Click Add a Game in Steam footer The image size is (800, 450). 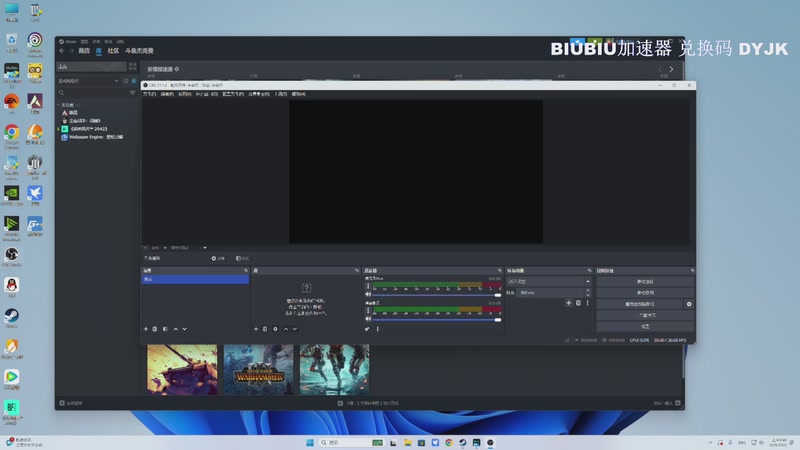[x=71, y=403]
